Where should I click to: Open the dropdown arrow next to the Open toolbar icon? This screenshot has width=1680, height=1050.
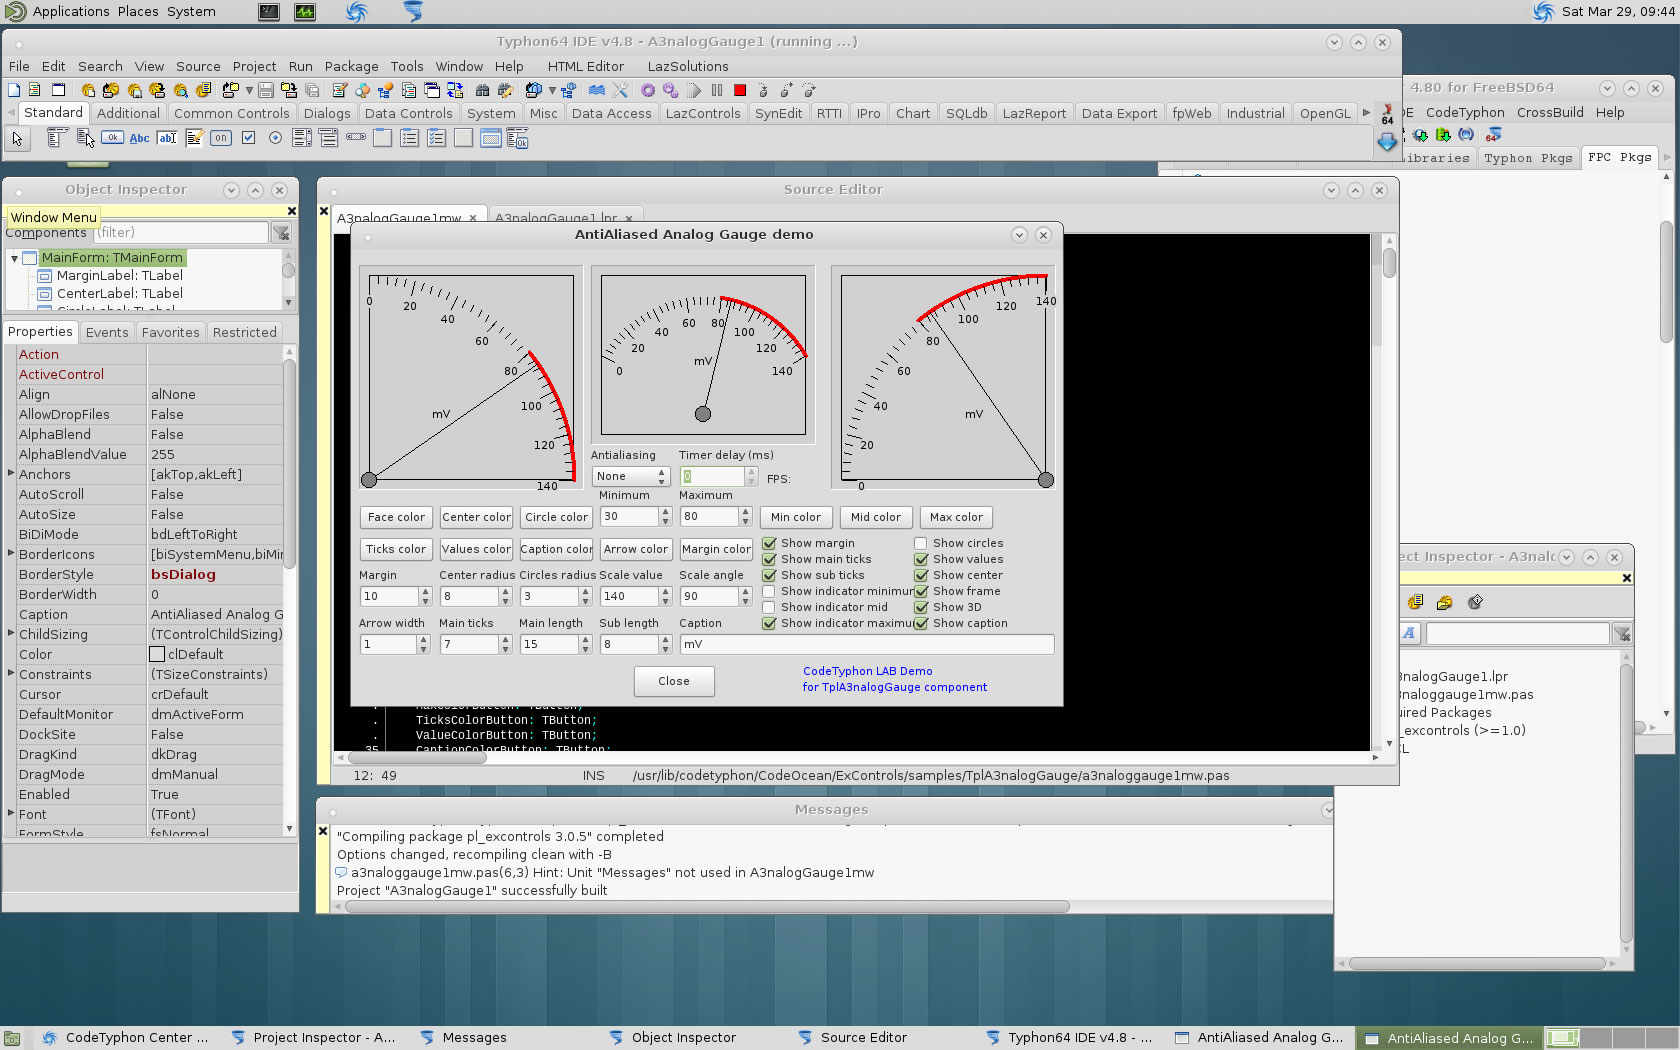(249, 90)
